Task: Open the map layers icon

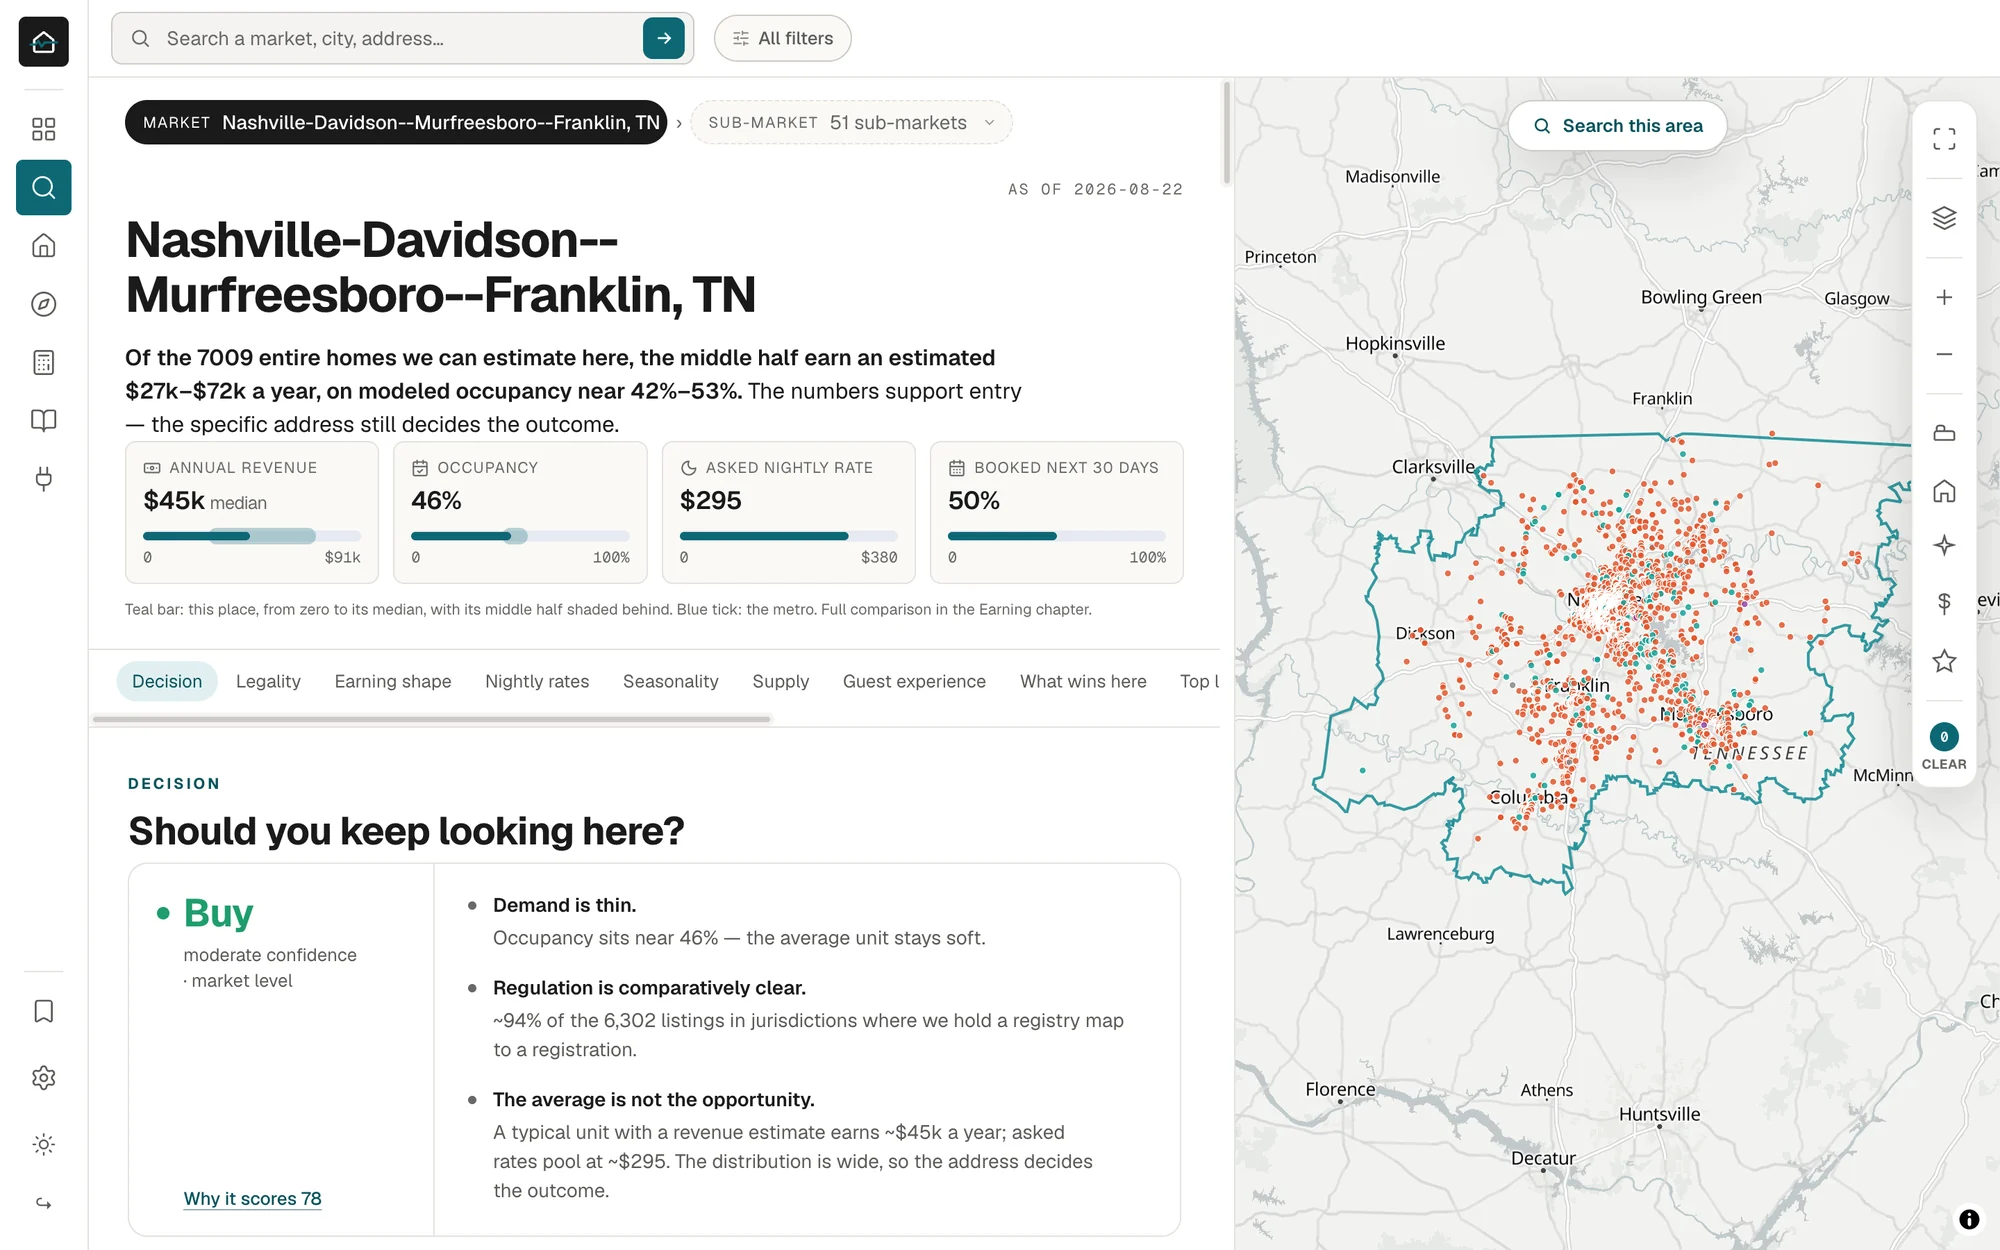Action: 1944,218
